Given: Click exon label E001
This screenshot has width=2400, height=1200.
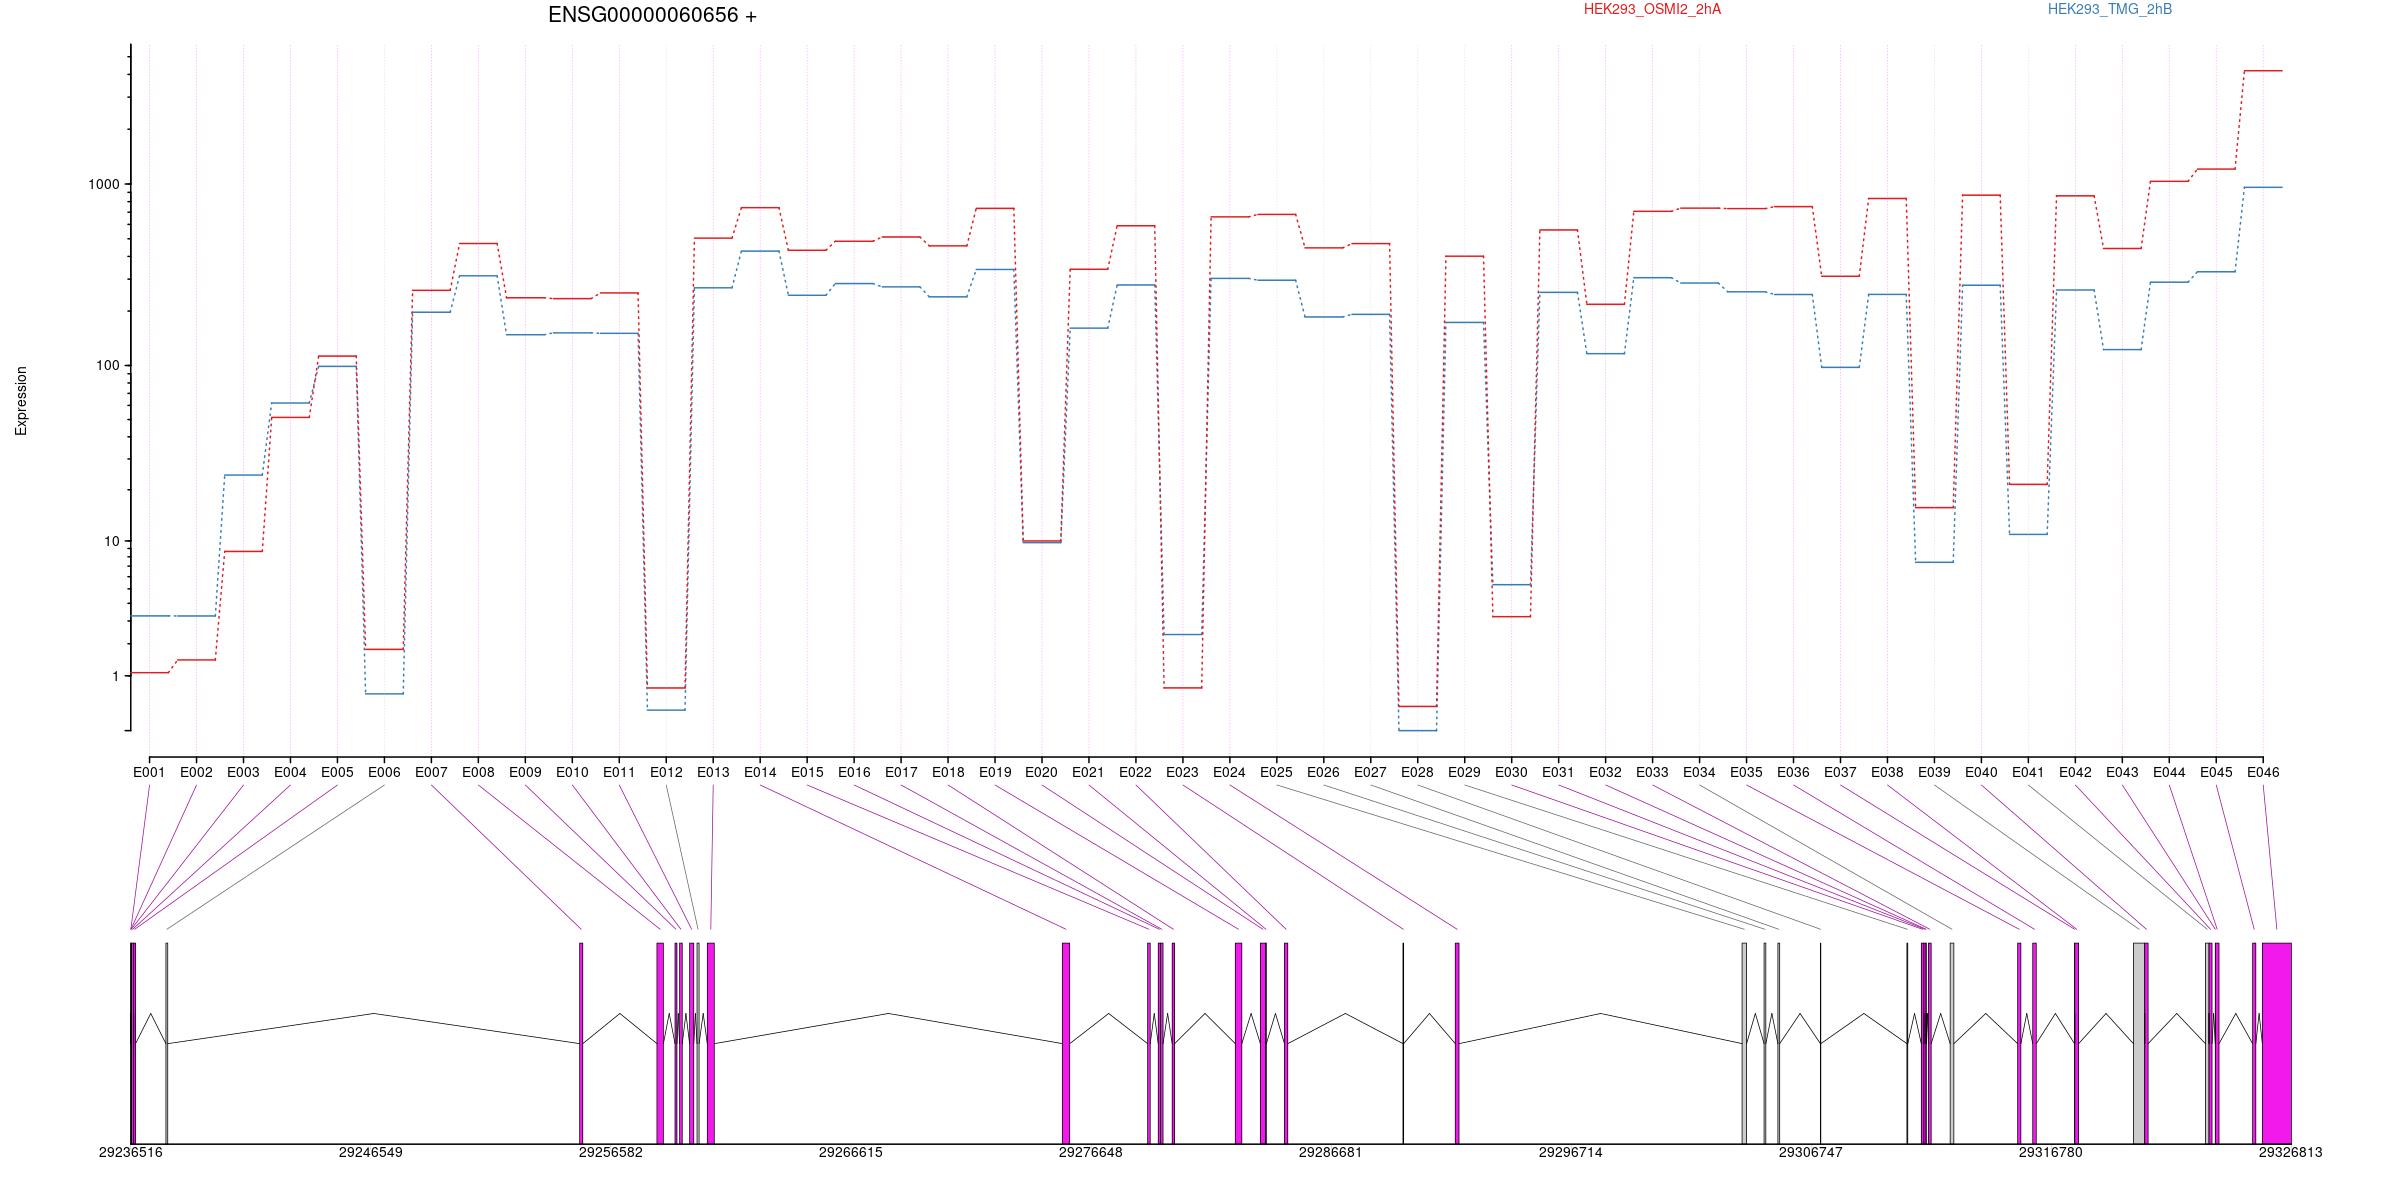Looking at the screenshot, I should pos(149,772).
